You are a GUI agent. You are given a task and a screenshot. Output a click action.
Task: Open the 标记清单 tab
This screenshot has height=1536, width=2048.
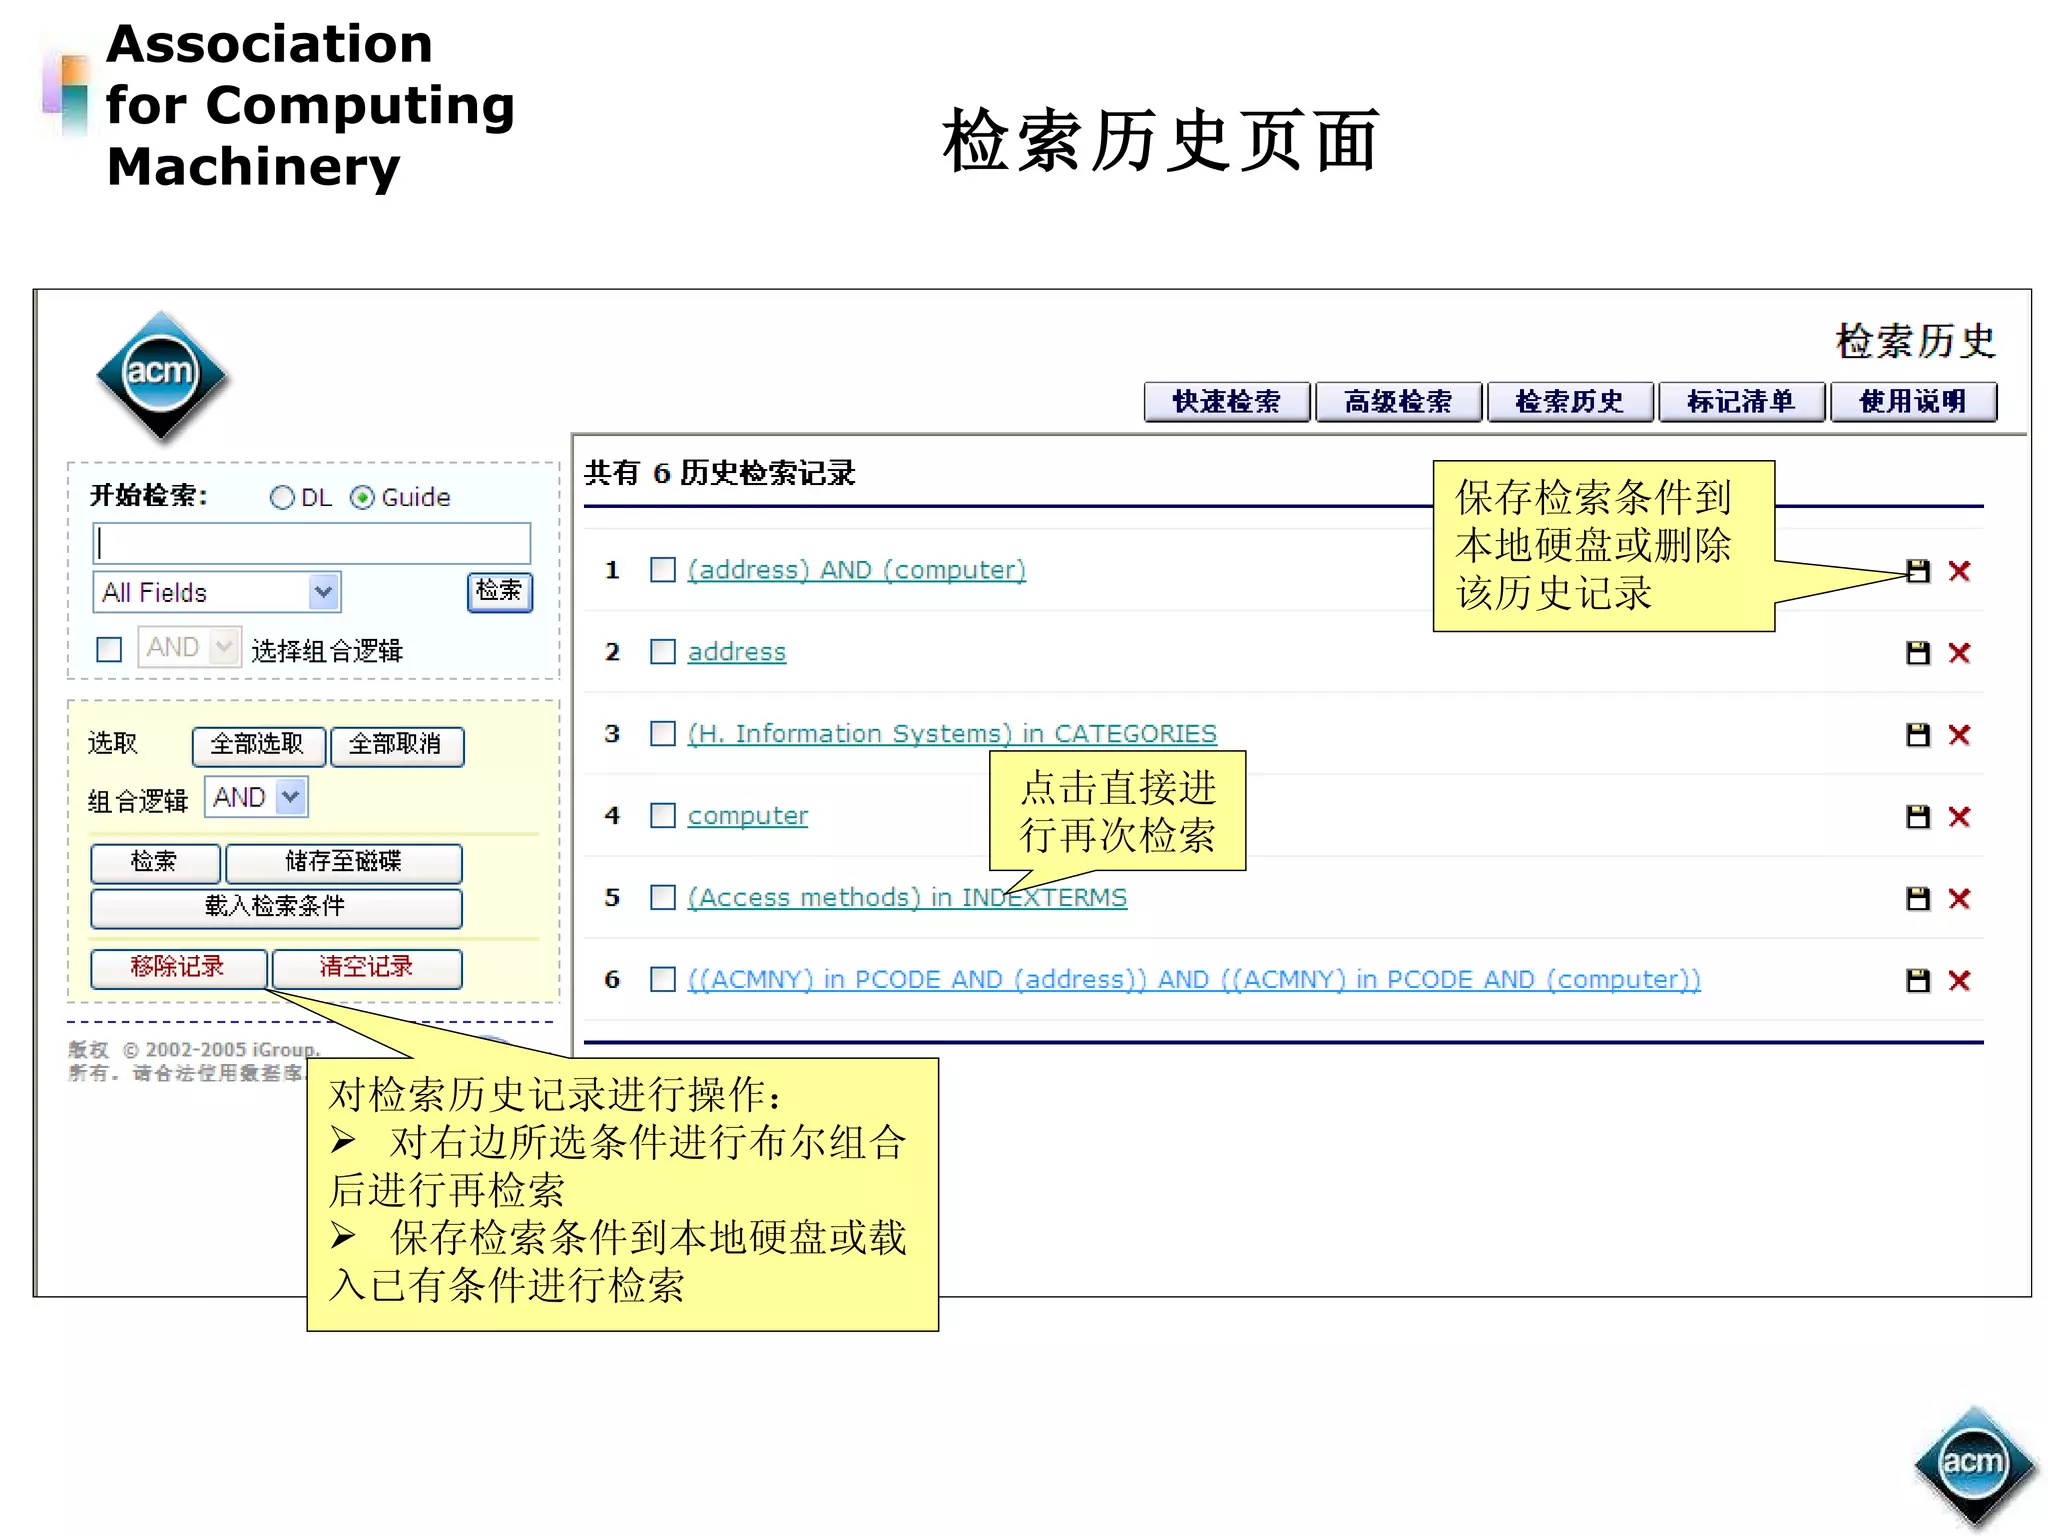pyautogui.click(x=1740, y=402)
